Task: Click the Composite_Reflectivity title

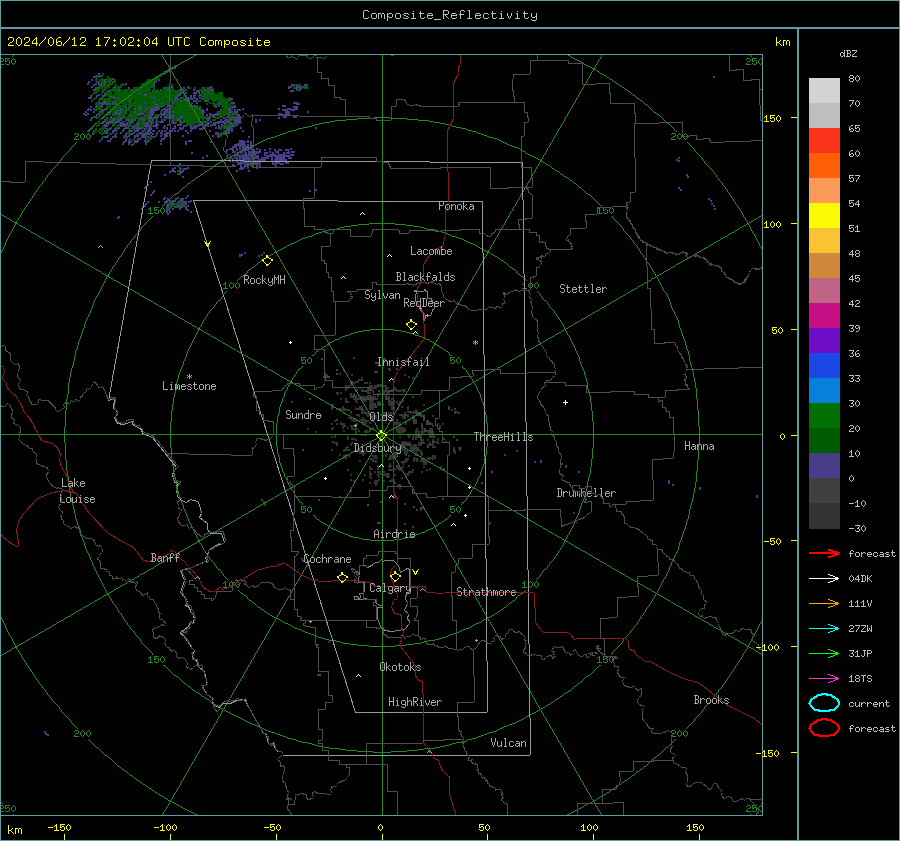Action: tap(450, 15)
